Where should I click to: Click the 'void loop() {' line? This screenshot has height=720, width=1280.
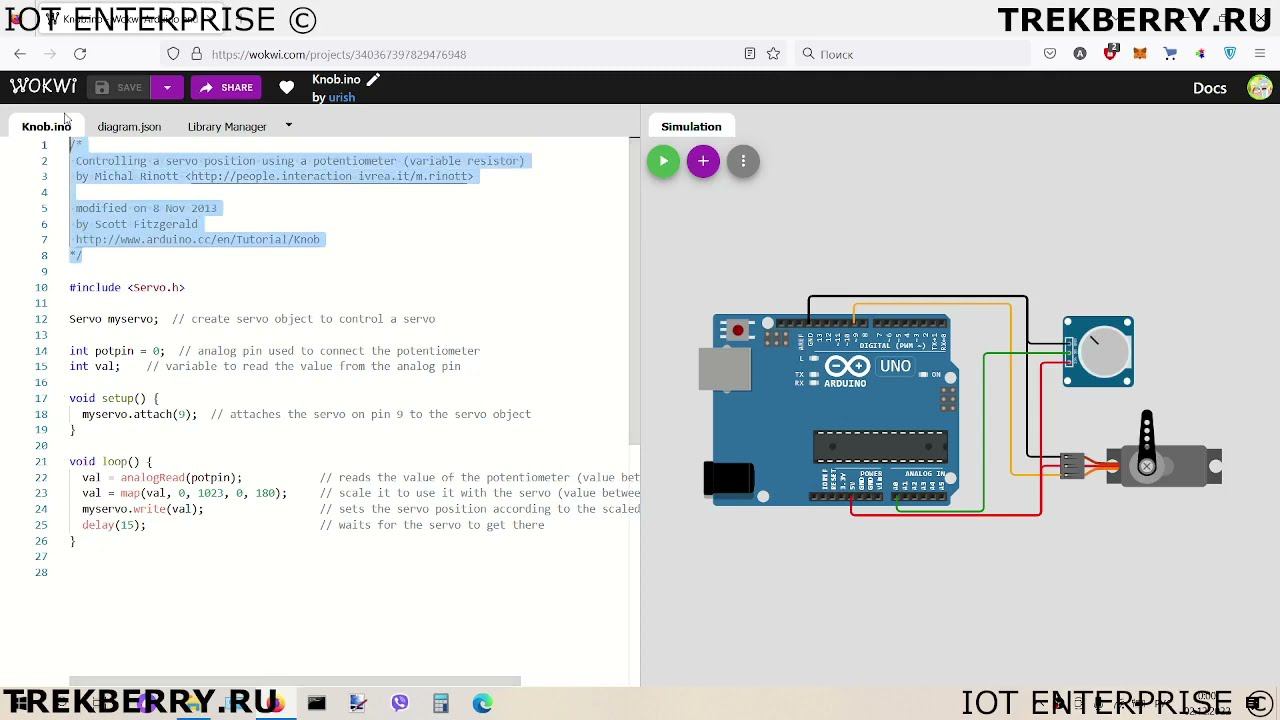click(110, 461)
